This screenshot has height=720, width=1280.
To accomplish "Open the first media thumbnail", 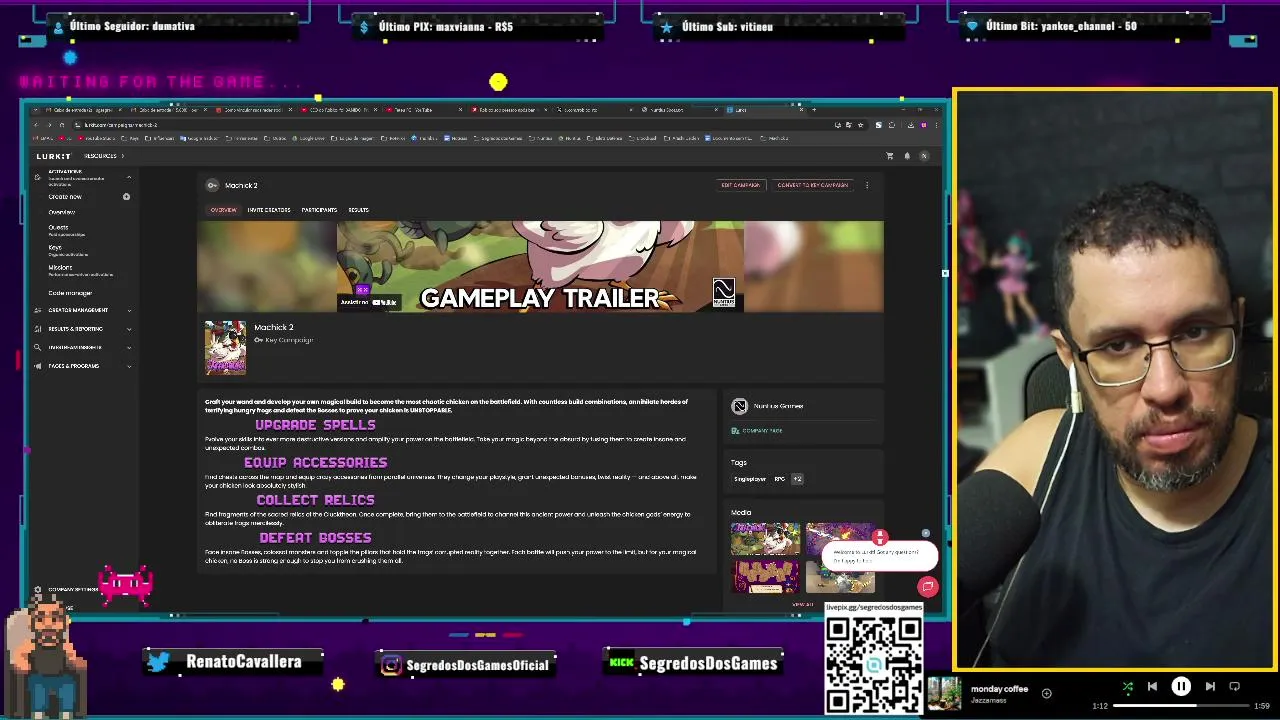I will [x=765, y=538].
